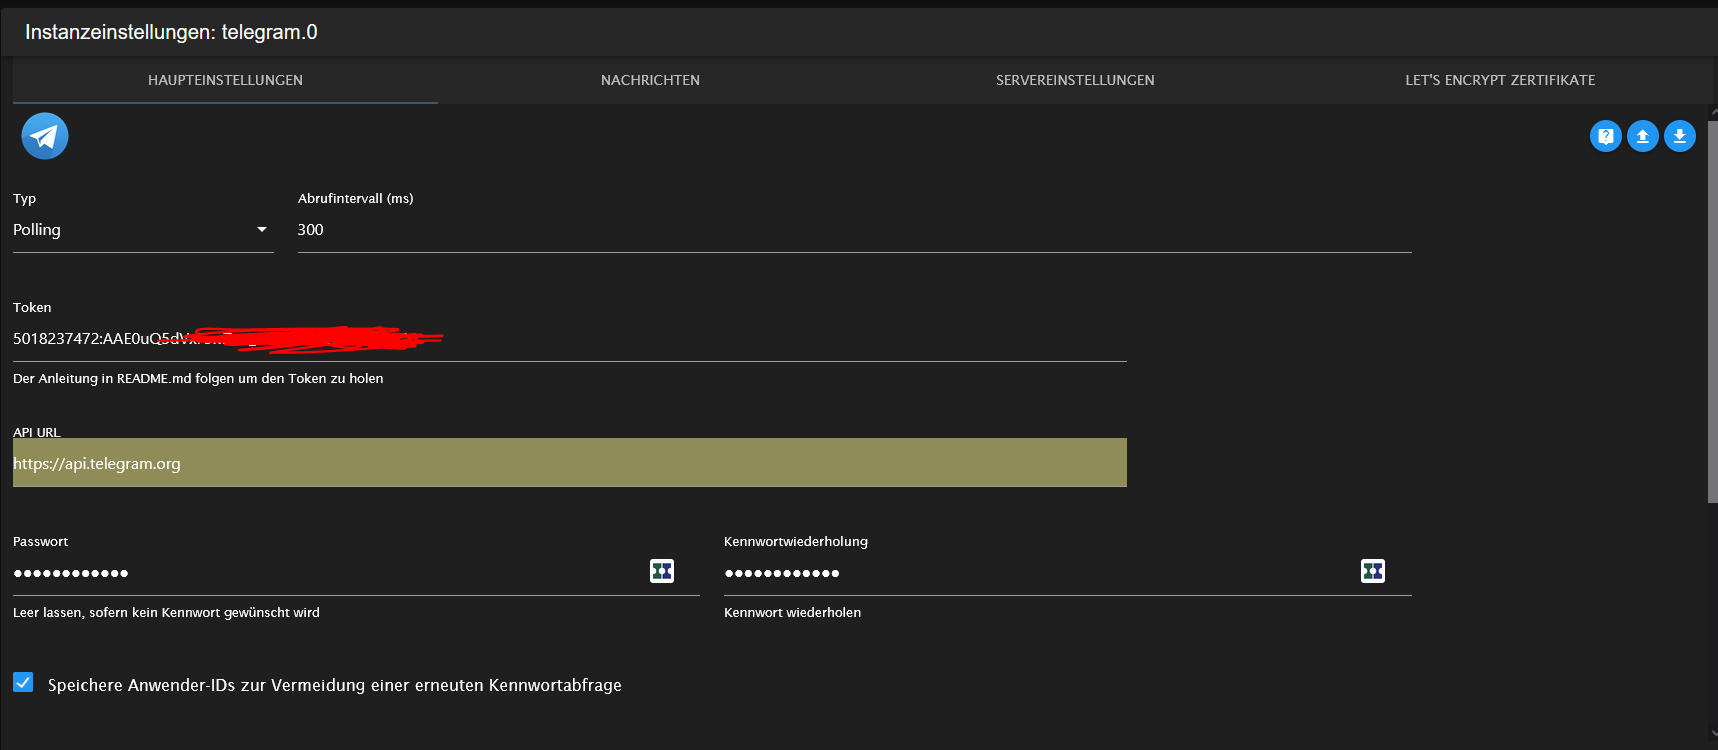The height and width of the screenshot is (750, 1718).
Task: Switch to the Nachrichten tab
Action: click(x=650, y=80)
